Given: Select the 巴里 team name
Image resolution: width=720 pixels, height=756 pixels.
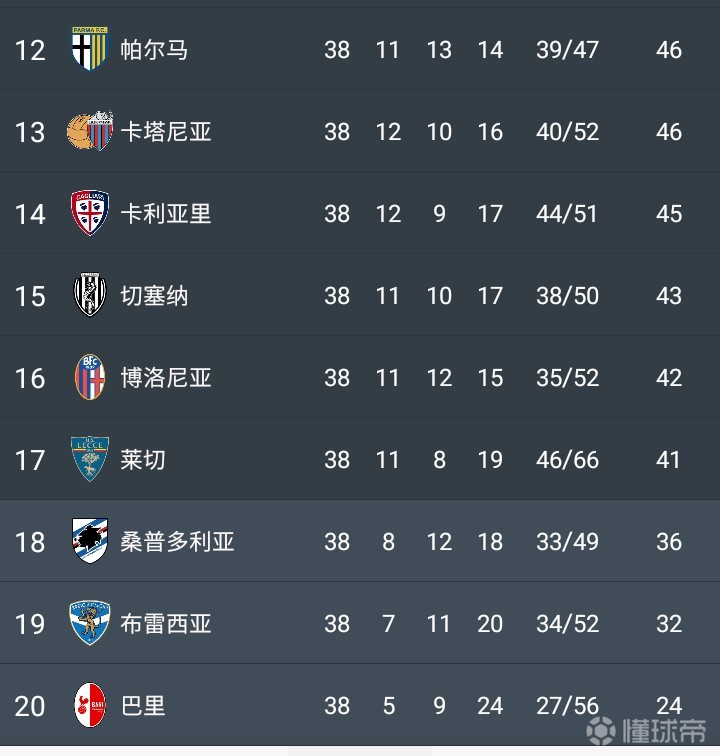Looking at the screenshot, I should point(143,705).
